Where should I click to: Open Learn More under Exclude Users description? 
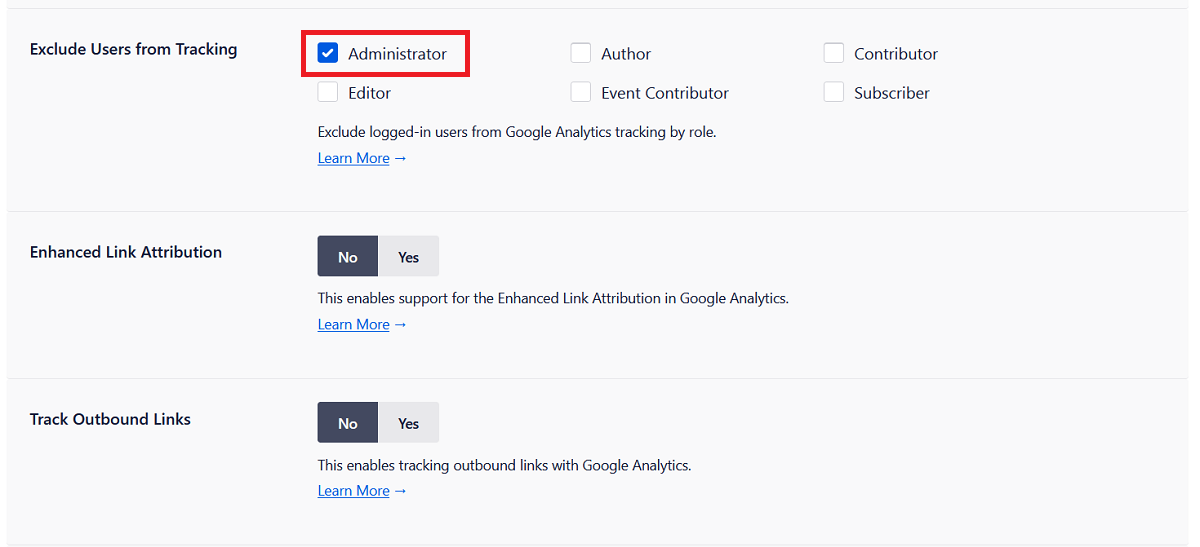pyautogui.click(x=353, y=158)
